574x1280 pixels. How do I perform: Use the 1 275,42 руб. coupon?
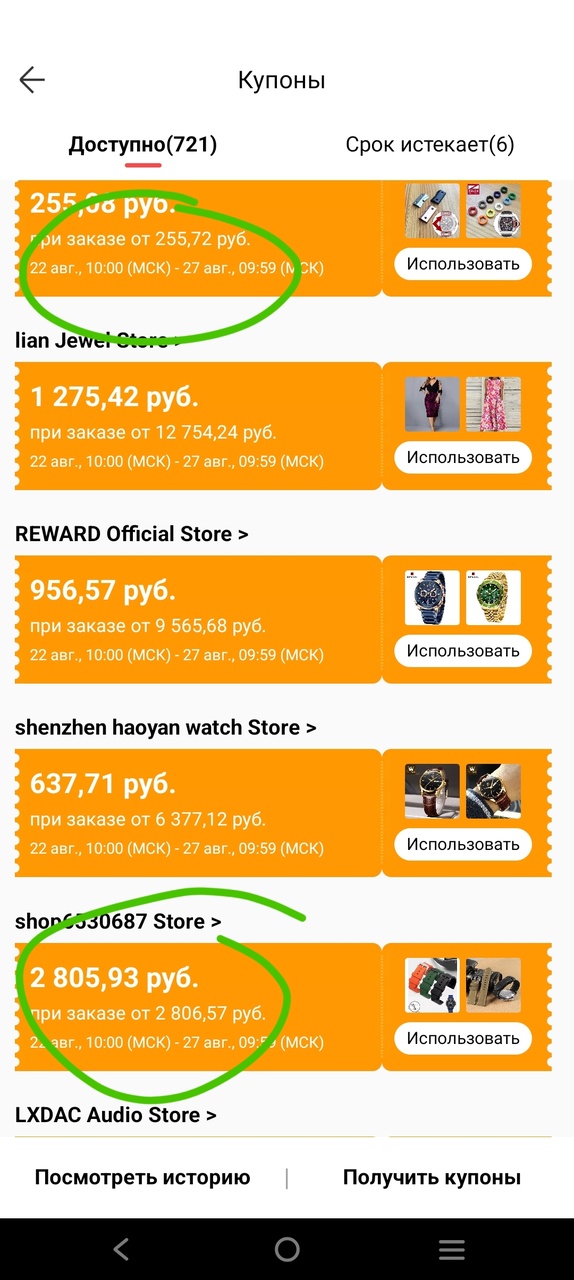click(463, 457)
